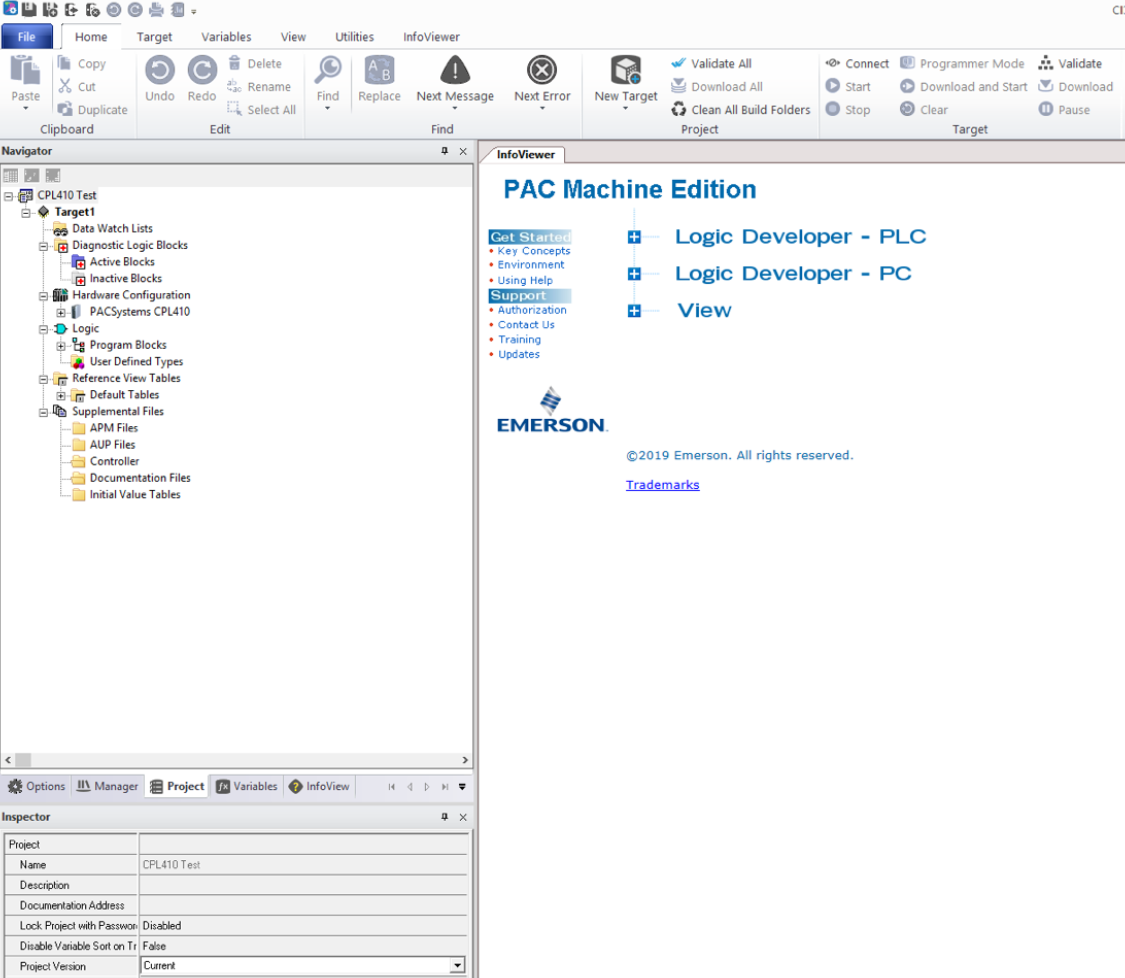Click the Copy ribbon button
1125x978 pixels.
(82, 63)
